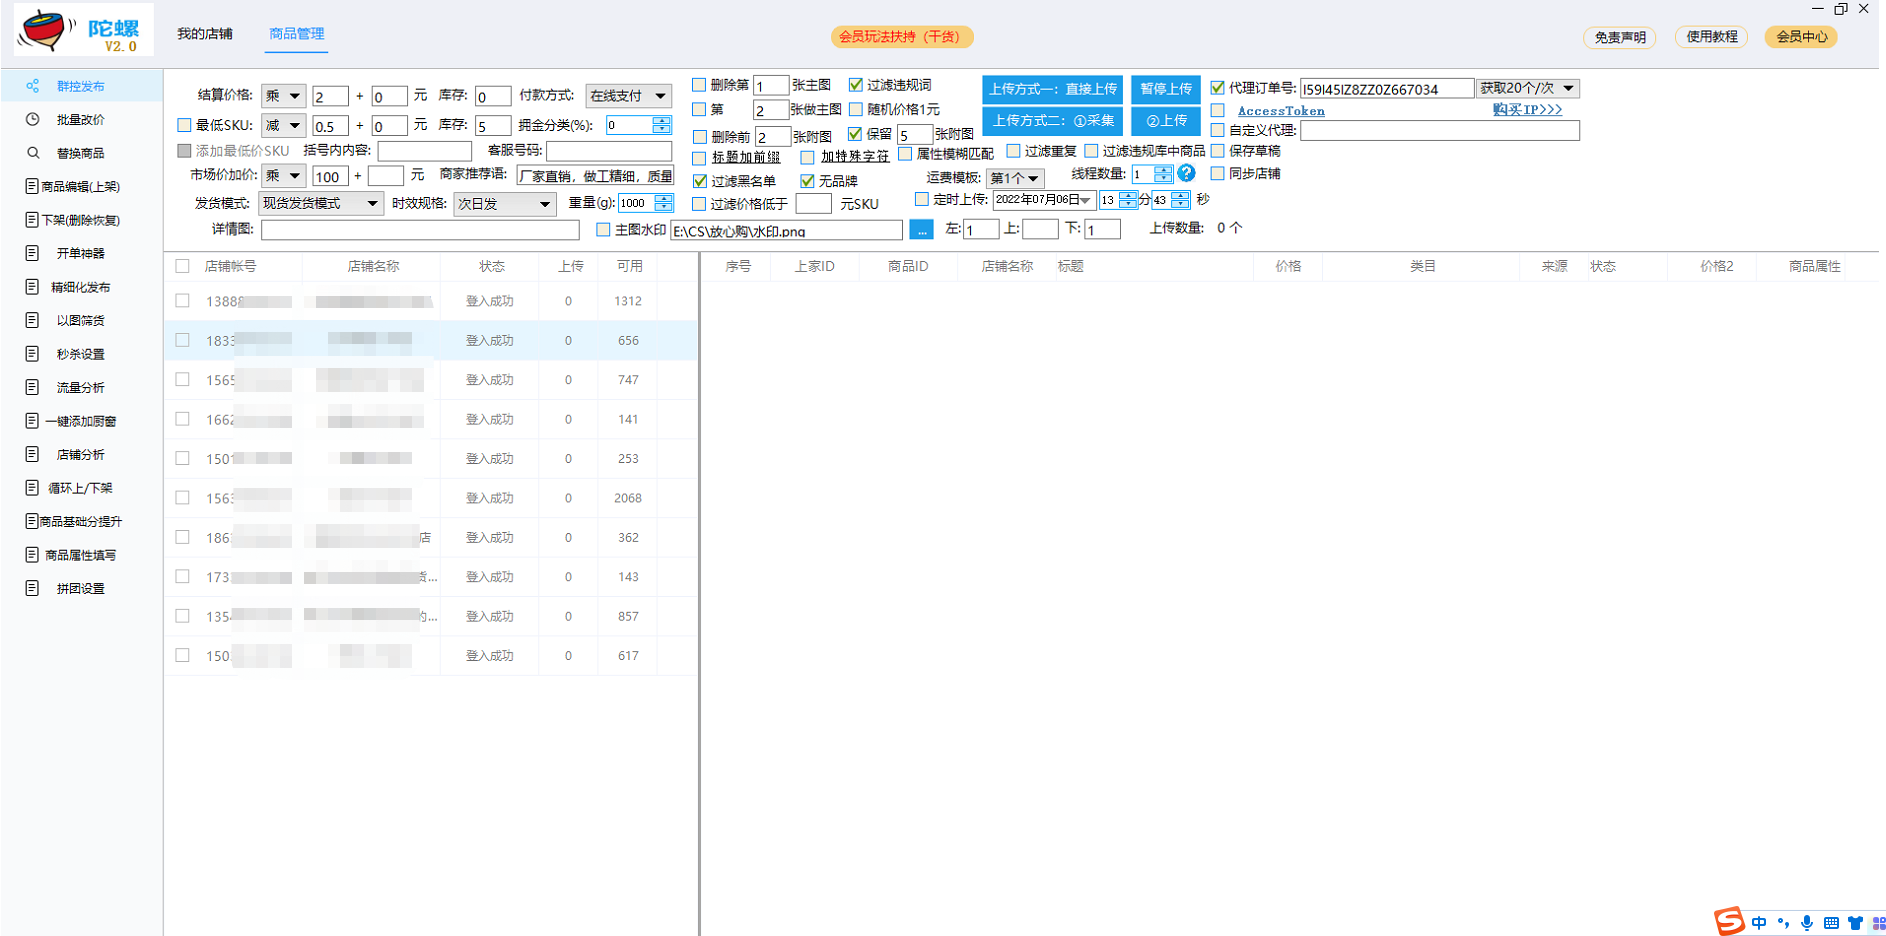Open the 付款方式 dropdown
1886x936 pixels.
coord(628,96)
